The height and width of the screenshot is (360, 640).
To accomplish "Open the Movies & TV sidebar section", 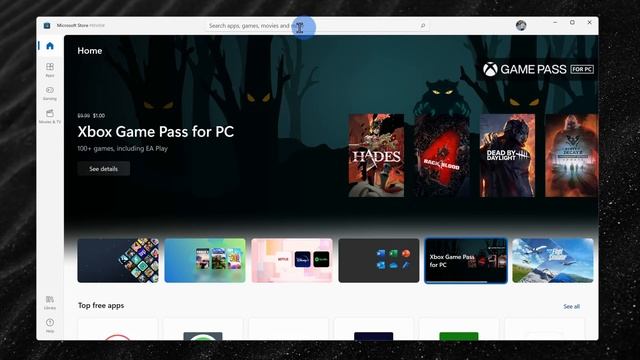I will tap(50, 116).
